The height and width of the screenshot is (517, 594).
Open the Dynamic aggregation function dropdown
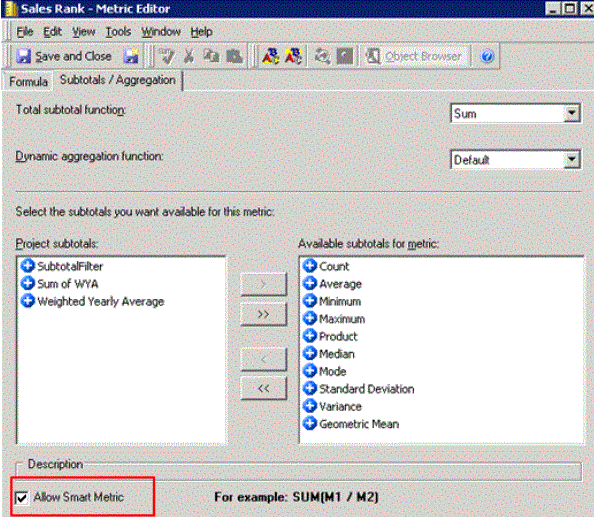pyautogui.click(x=572, y=159)
